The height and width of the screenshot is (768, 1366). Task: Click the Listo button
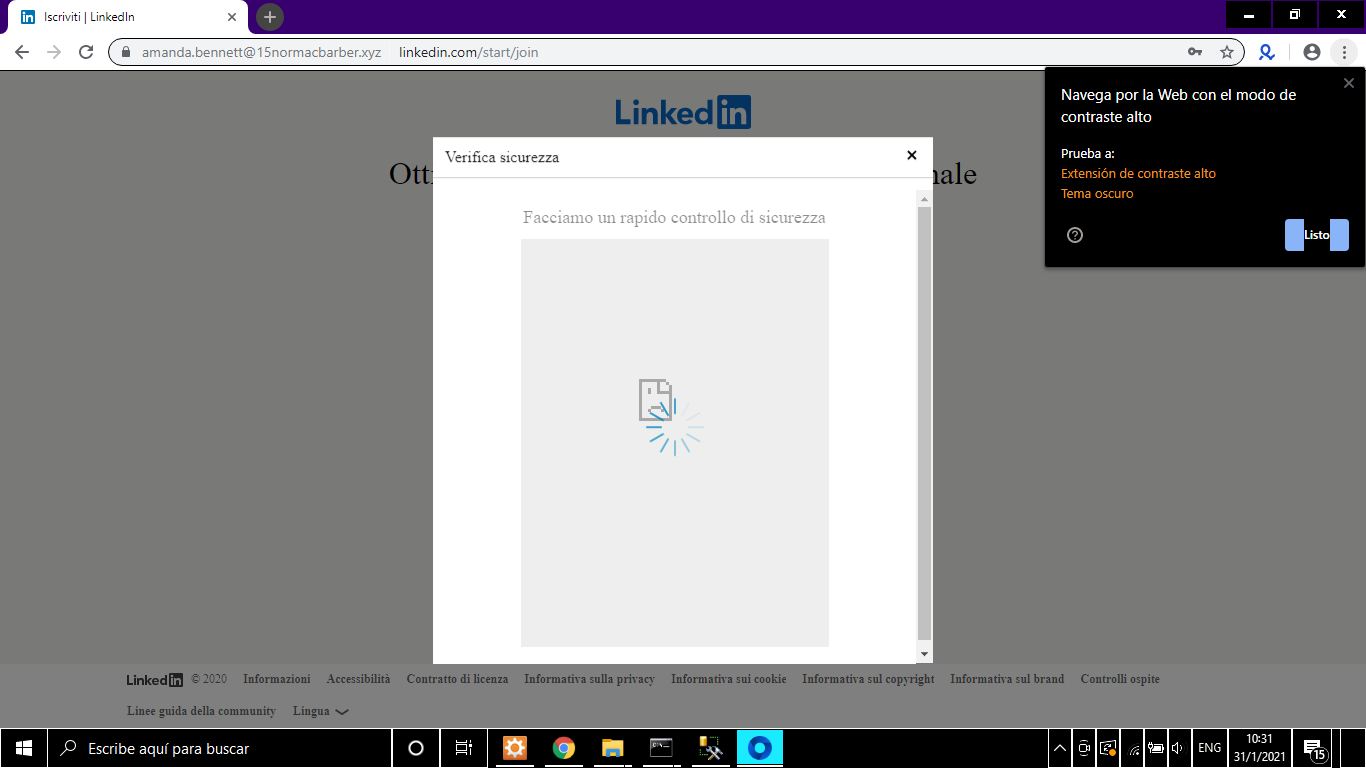coord(1317,235)
